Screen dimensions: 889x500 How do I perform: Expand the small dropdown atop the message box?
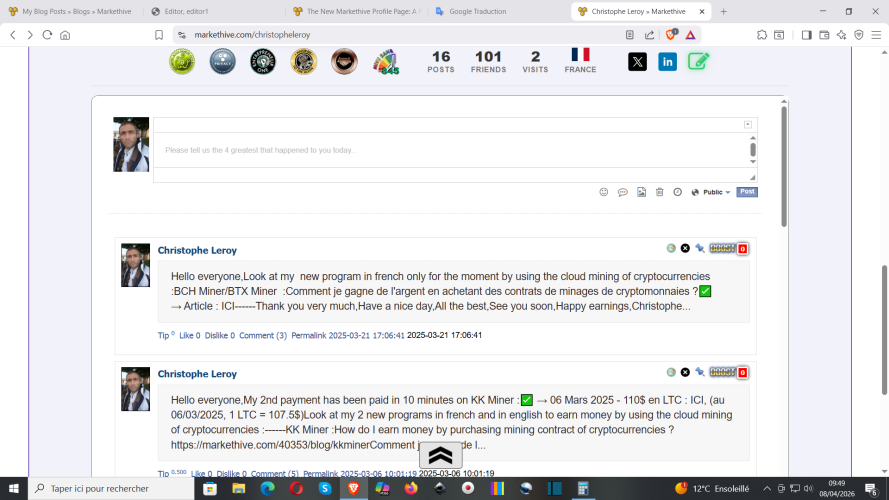point(748,124)
